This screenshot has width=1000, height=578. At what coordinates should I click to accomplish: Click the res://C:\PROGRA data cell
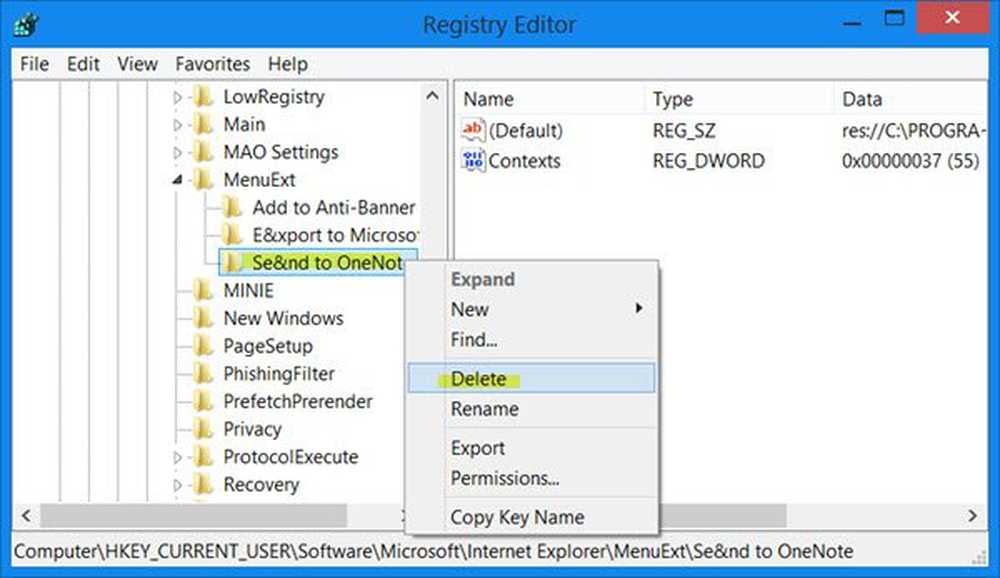click(x=914, y=131)
